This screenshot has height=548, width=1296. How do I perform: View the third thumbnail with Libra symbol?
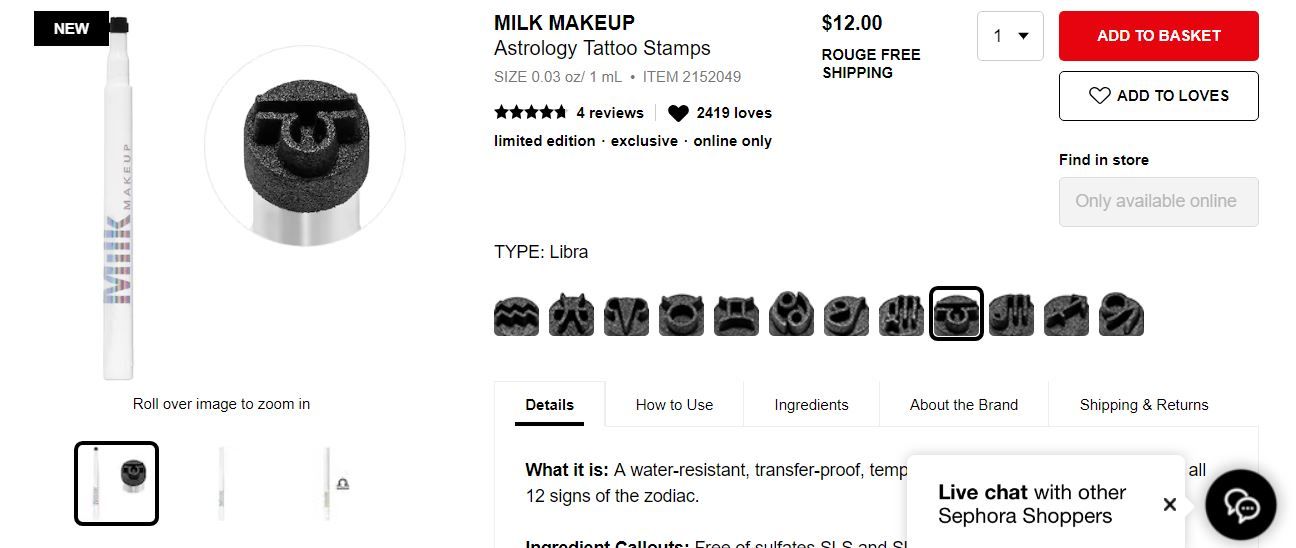[x=329, y=483]
